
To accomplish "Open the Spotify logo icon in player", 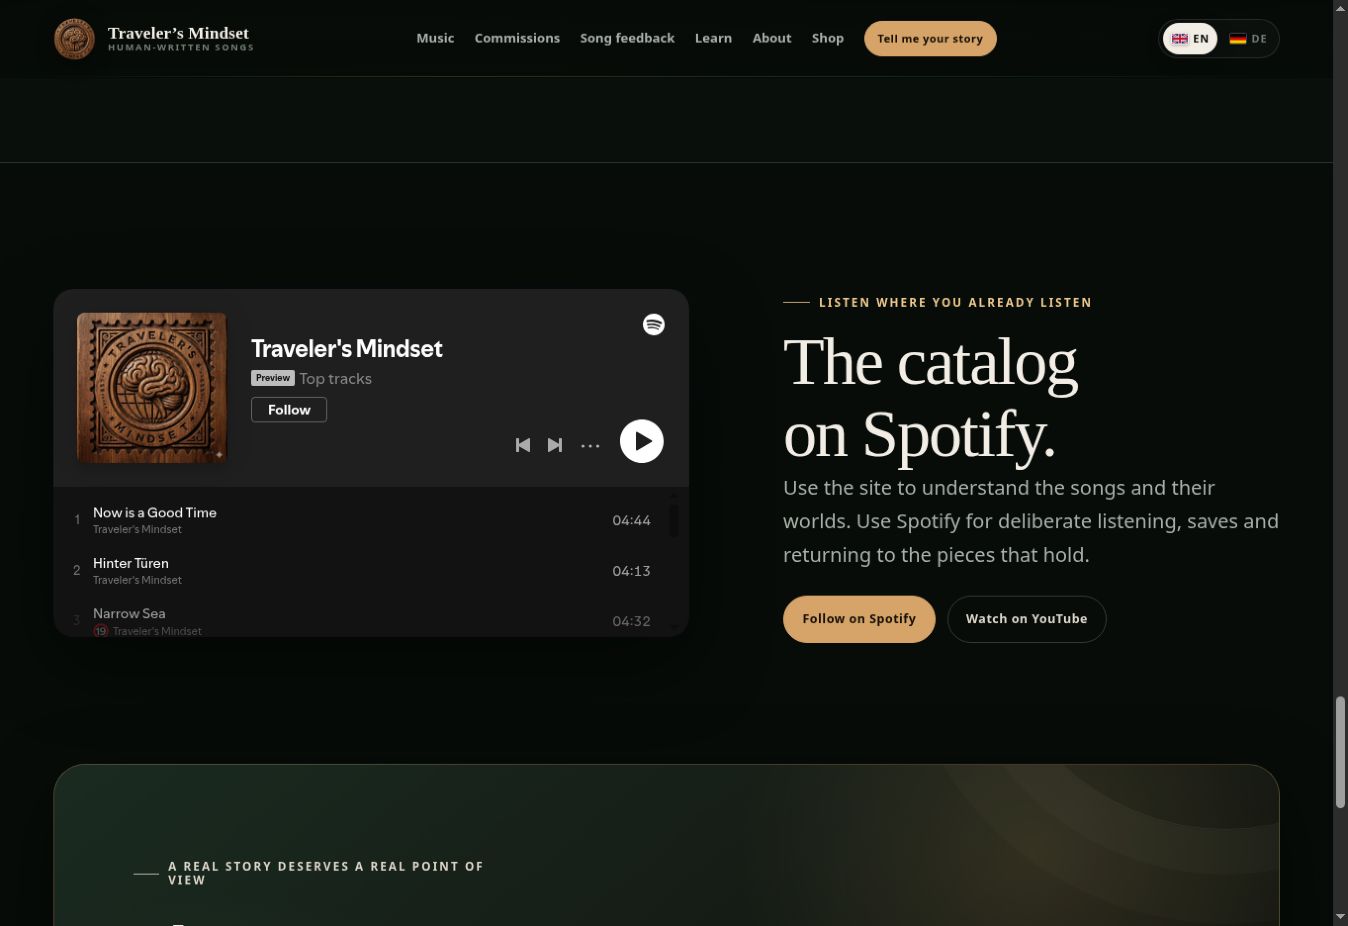I will [654, 324].
